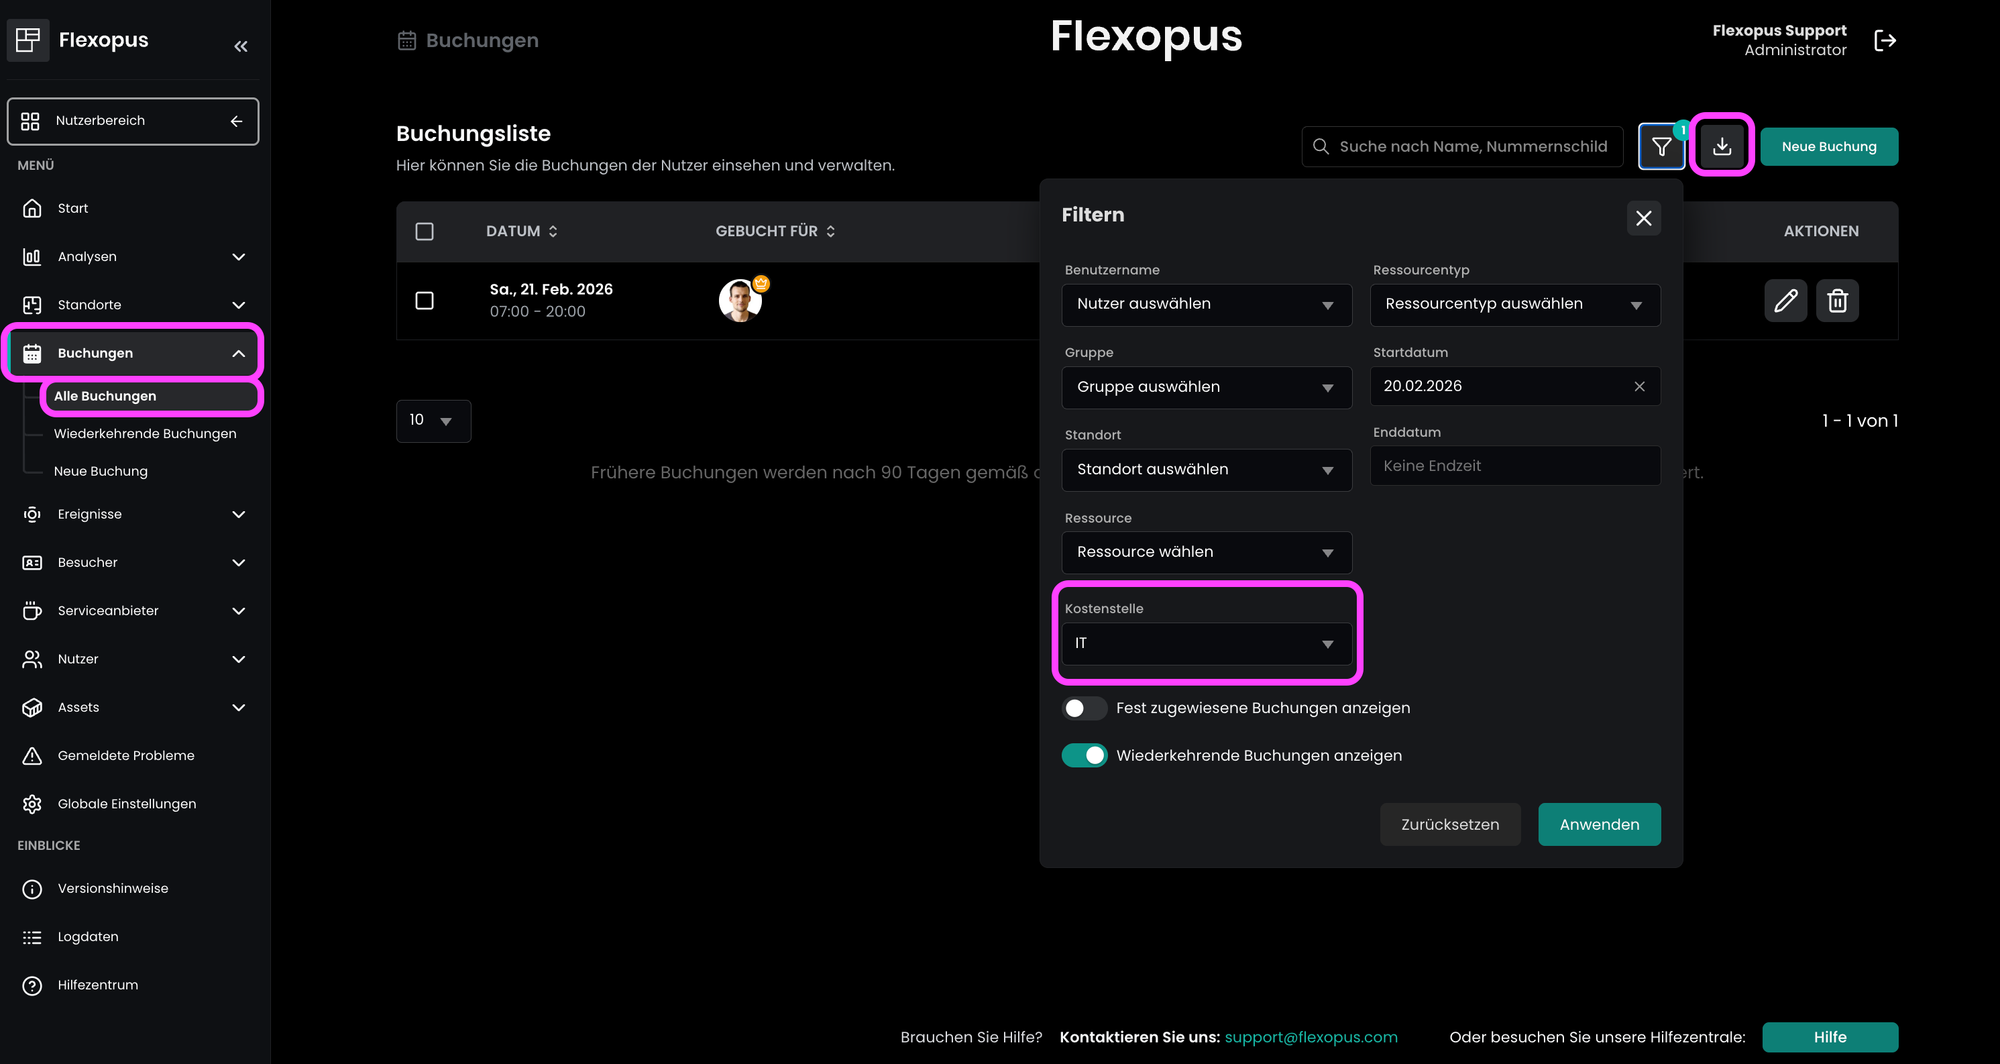The height and width of the screenshot is (1064, 2000).
Task: Expand the Analysen sidebar menu
Action: pyautogui.click(x=133, y=257)
